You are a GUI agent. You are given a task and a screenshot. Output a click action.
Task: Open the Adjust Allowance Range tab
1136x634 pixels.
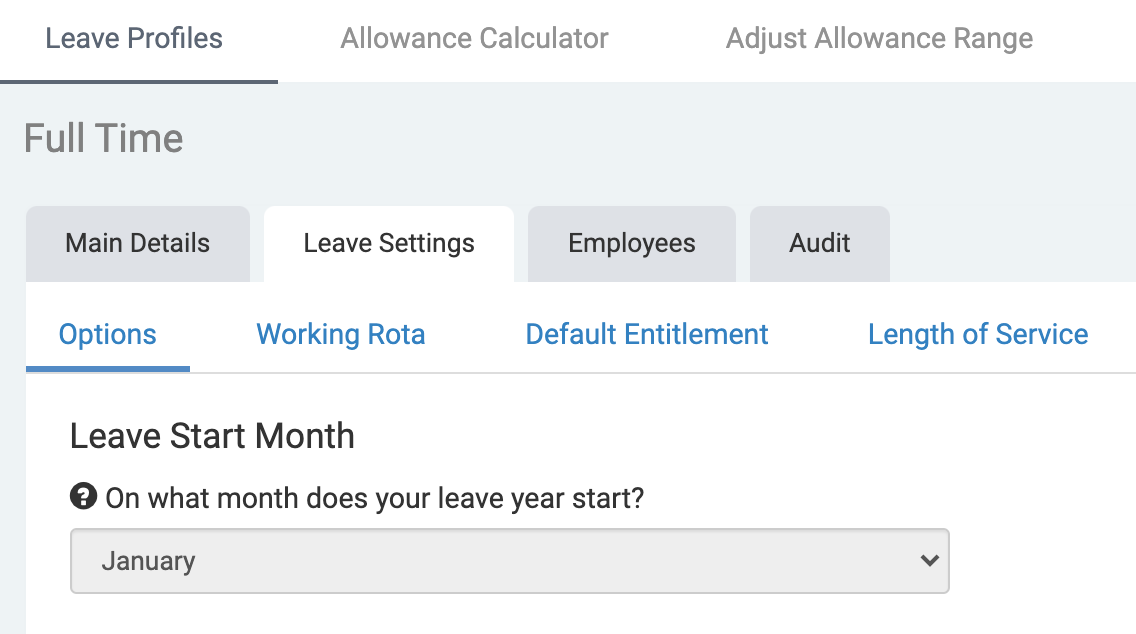pyautogui.click(x=879, y=38)
